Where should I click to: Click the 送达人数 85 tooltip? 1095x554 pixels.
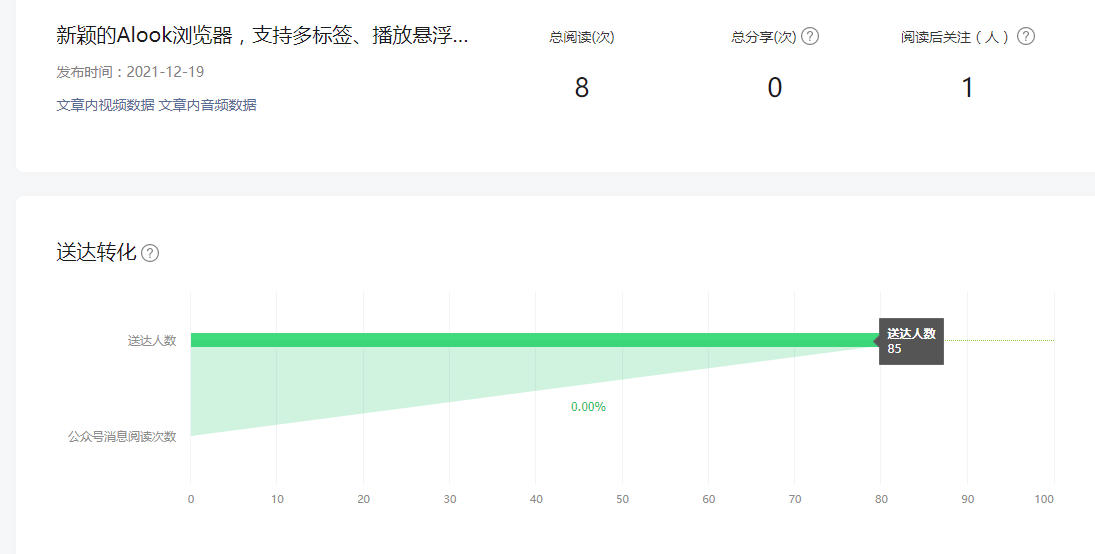[911, 341]
